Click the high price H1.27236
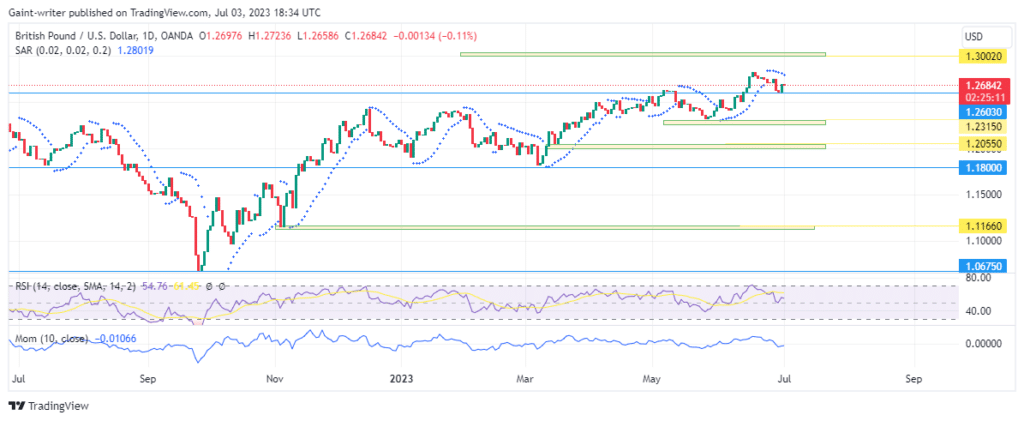 268,37
